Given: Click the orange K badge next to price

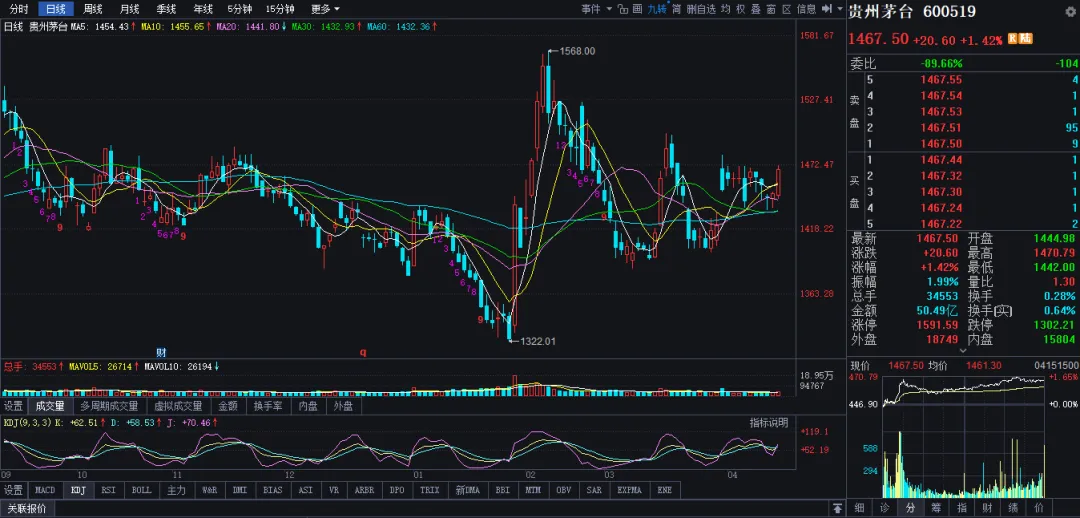Looking at the screenshot, I should (1012, 39).
